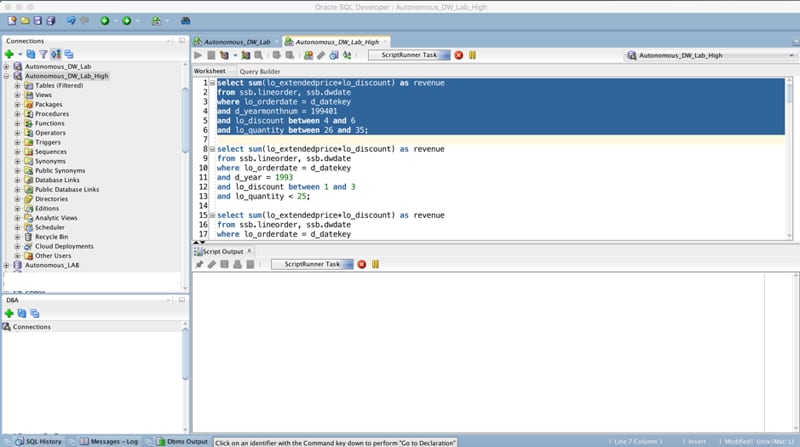Viewport: 800px width, 447px height.
Task: Click red cancel icon in worksheet toolbar
Action: pos(458,56)
